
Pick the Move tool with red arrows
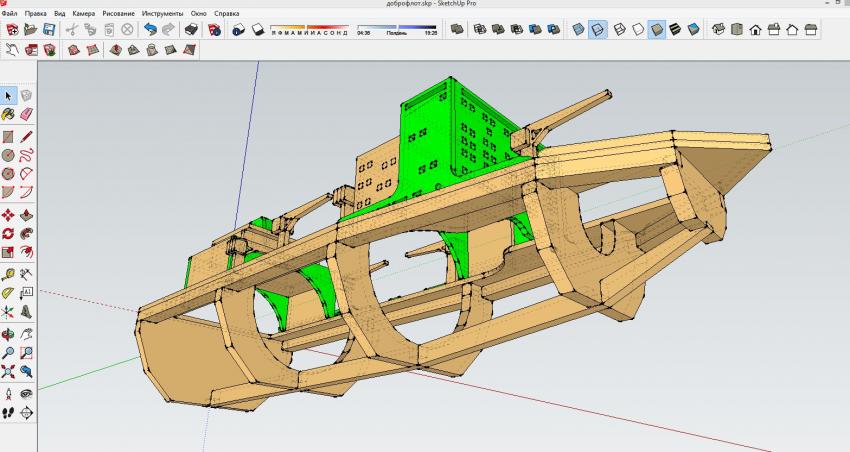point(8,215)
